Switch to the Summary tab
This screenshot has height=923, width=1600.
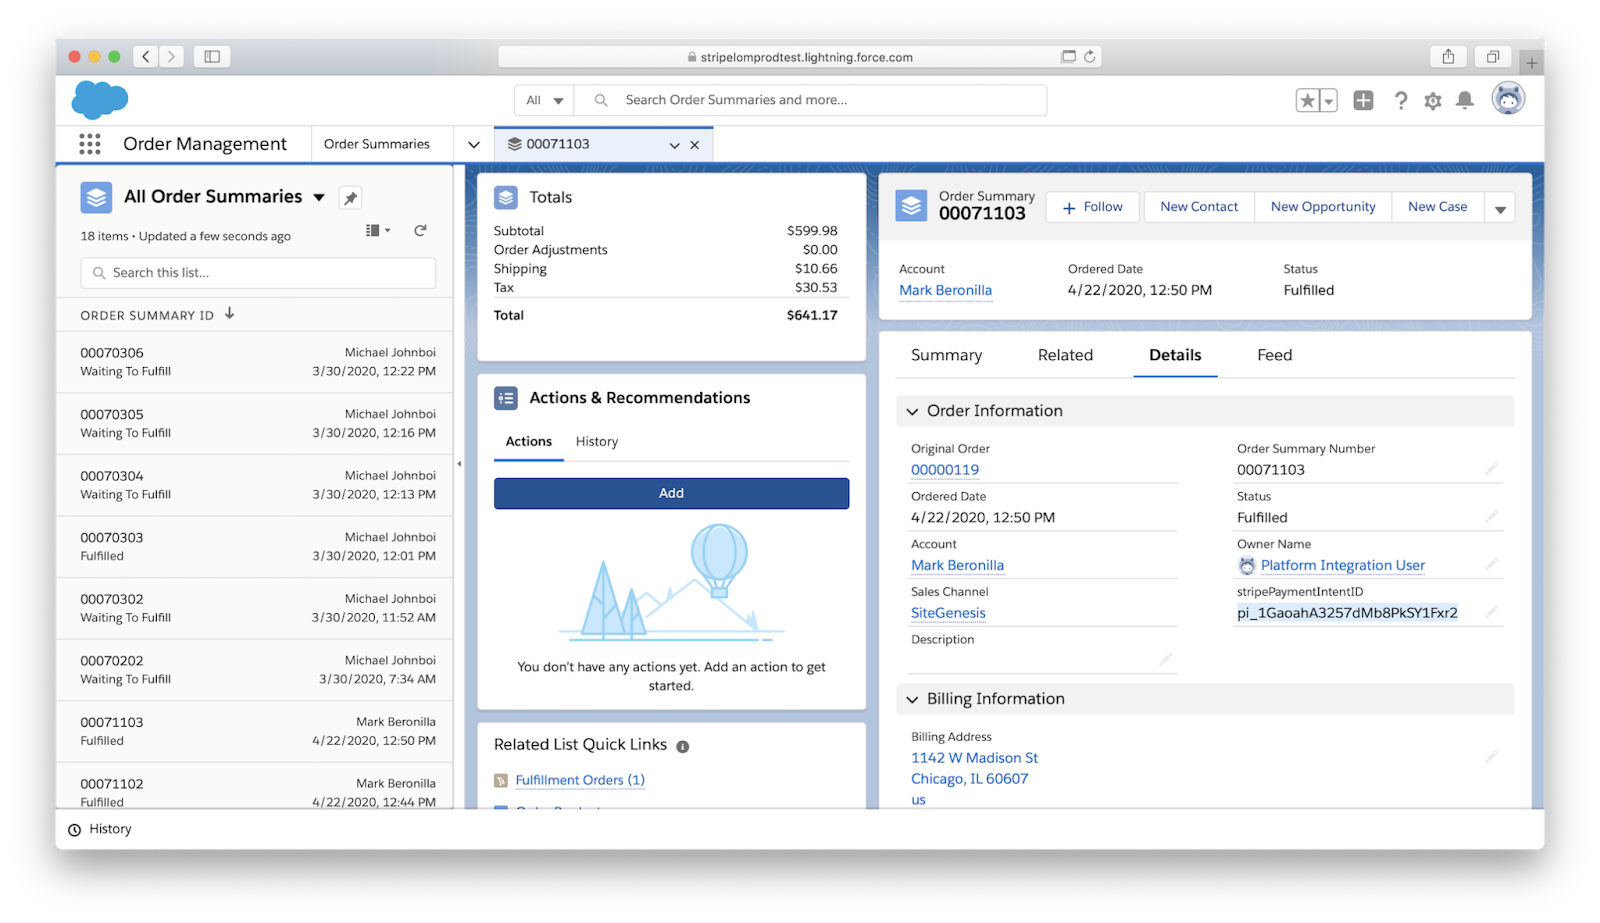(946, 355)
